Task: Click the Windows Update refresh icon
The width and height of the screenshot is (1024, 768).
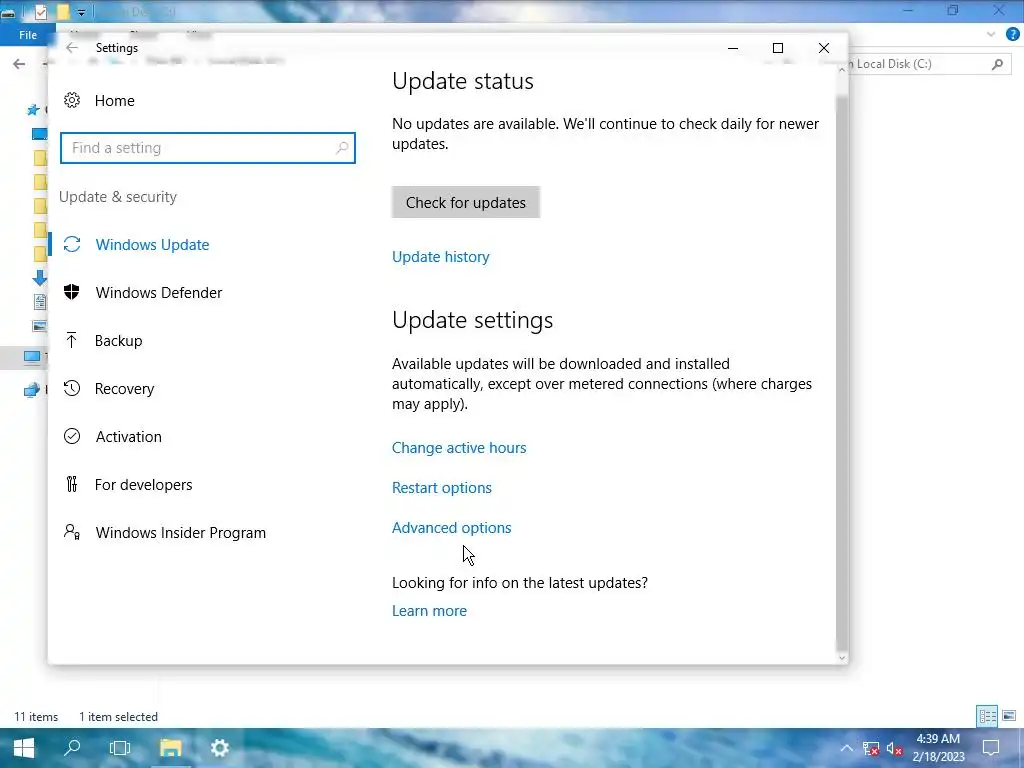Action: (x=72, y=244)
